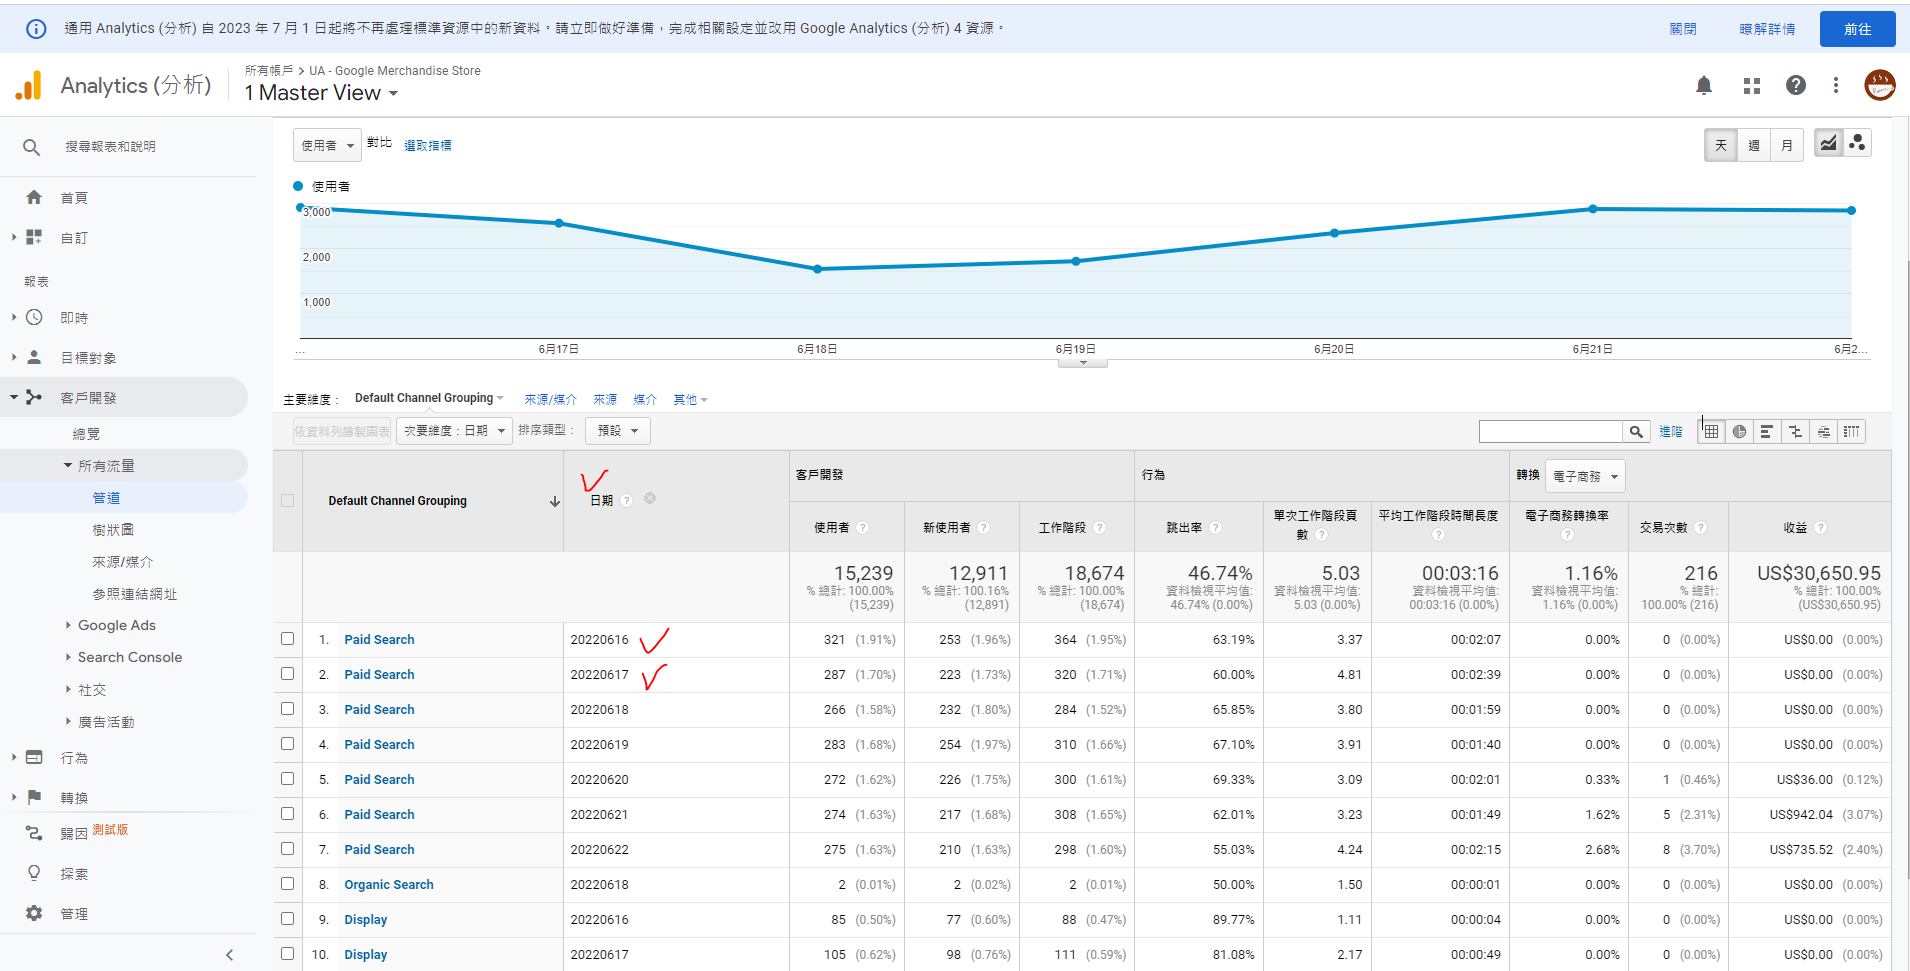Screen dimensions: 1910x971
Task: Toggle the select-all checkbox in table header
Action: click(x=288, y=501)
